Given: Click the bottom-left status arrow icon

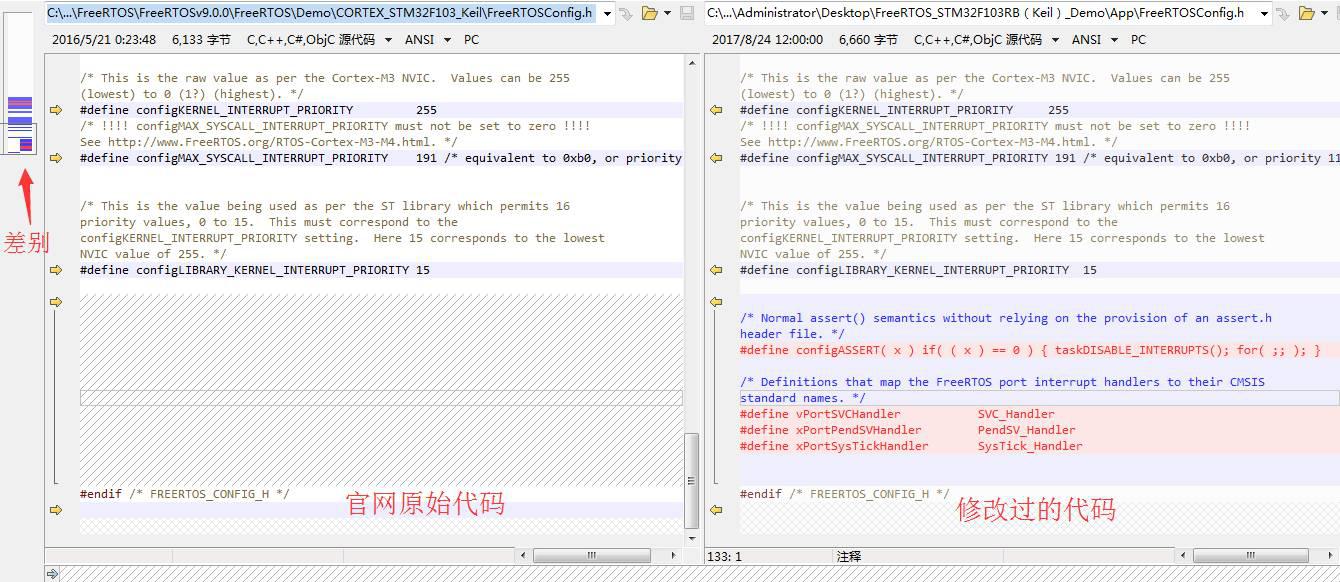Looking at the screenshot, I should [x=52, y=574].
